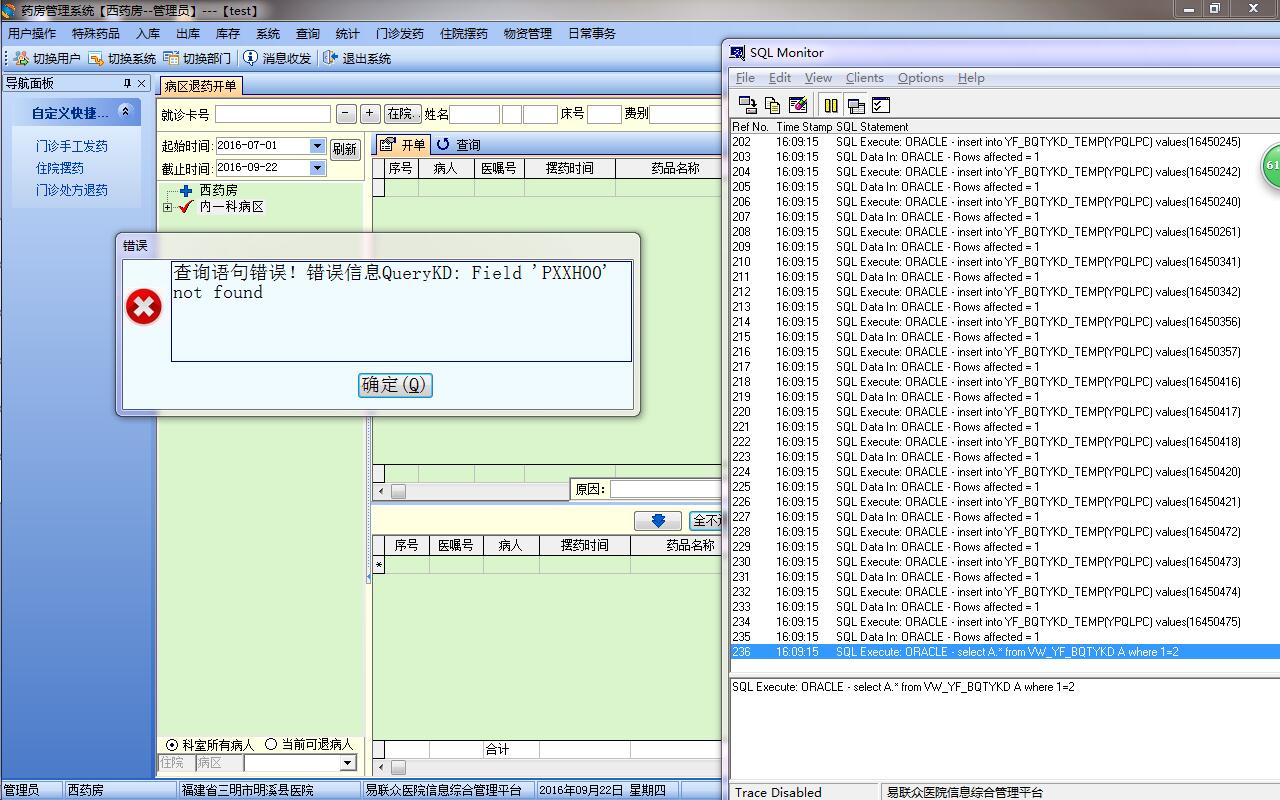Image resolution: width=1280 pixels, height=800 pixels.
Task: Click the 切换部门 switch department toolbar icon
Action: (x=171, y=58)
